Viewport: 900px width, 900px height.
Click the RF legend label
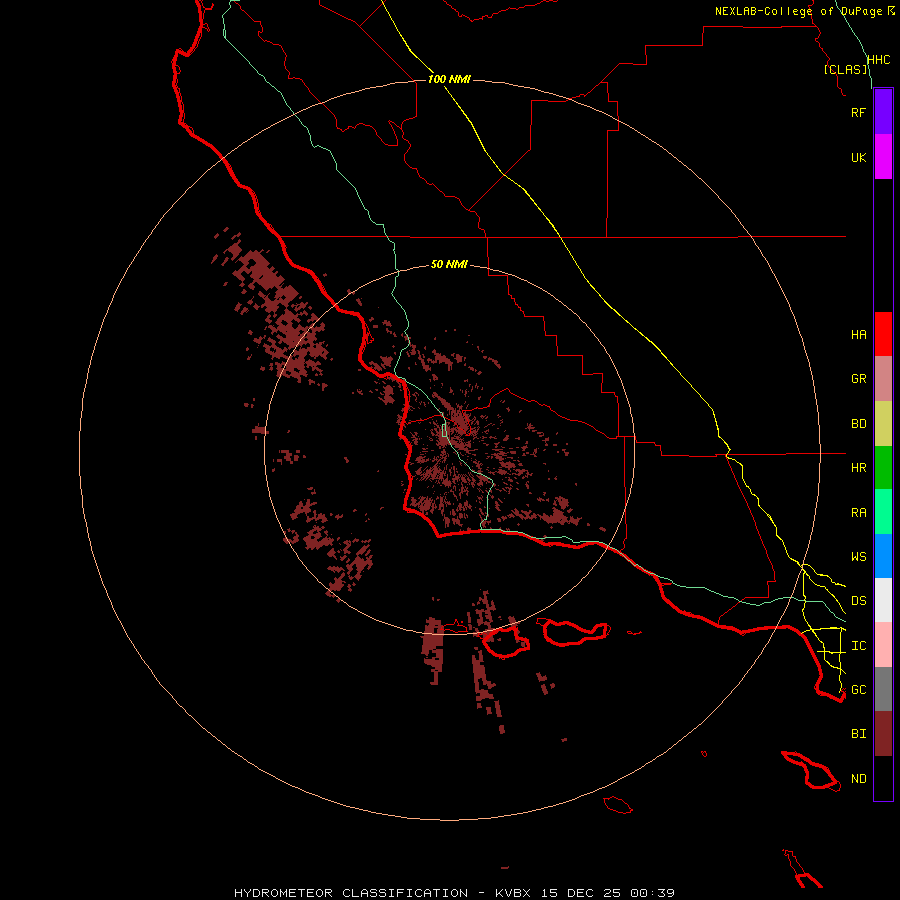(x=858, y=112)
